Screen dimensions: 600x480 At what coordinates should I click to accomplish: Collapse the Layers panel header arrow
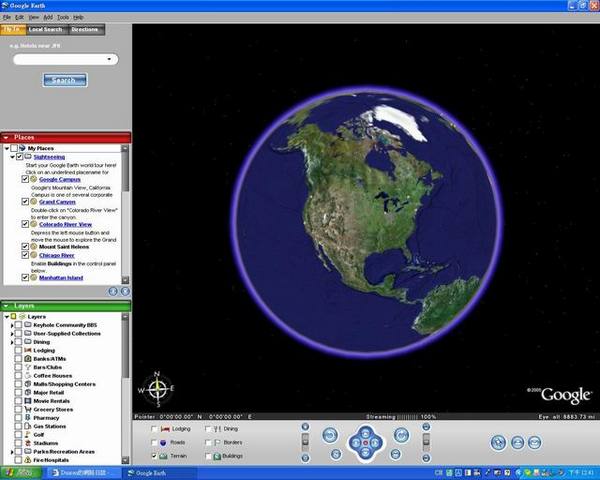6,306
